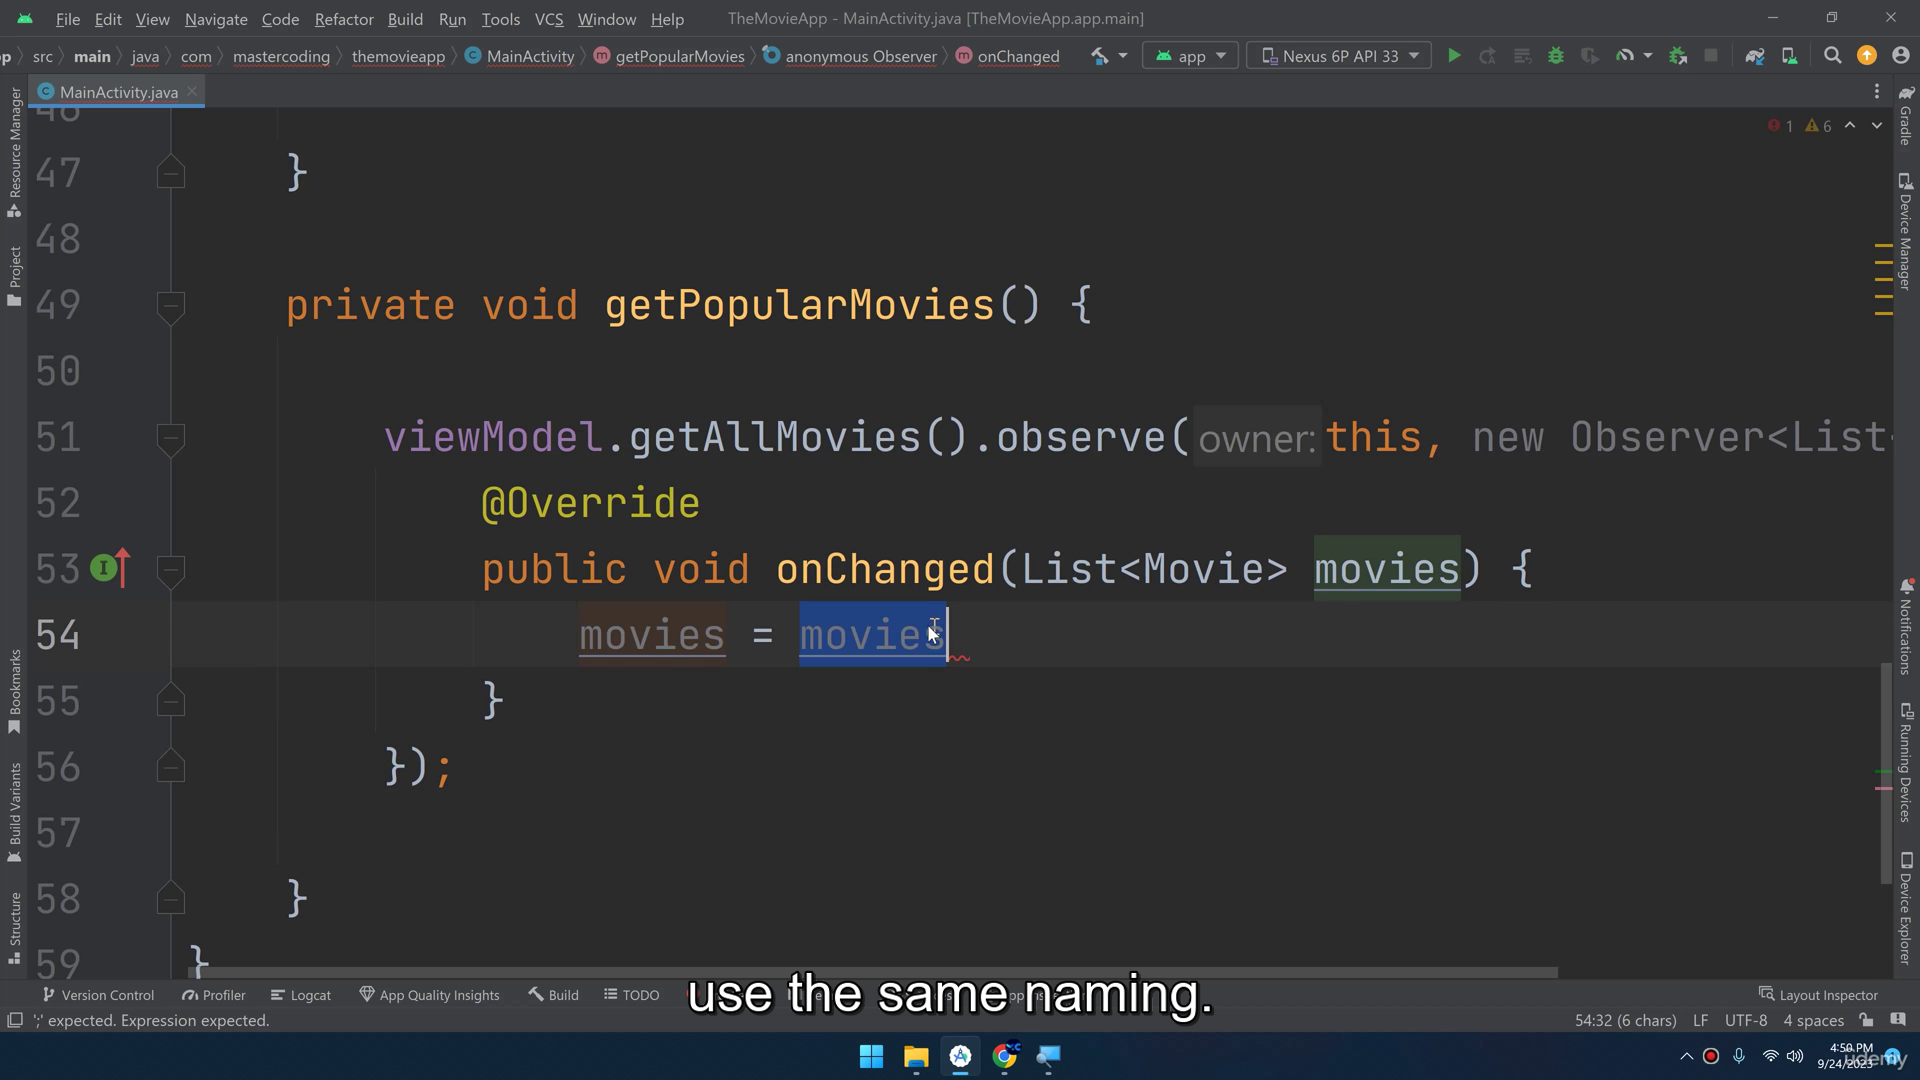The width and height of the screenshot is (1920, 1080).
Task: Expand profiler options dropdown arrow
Action: coord(1647,56)
